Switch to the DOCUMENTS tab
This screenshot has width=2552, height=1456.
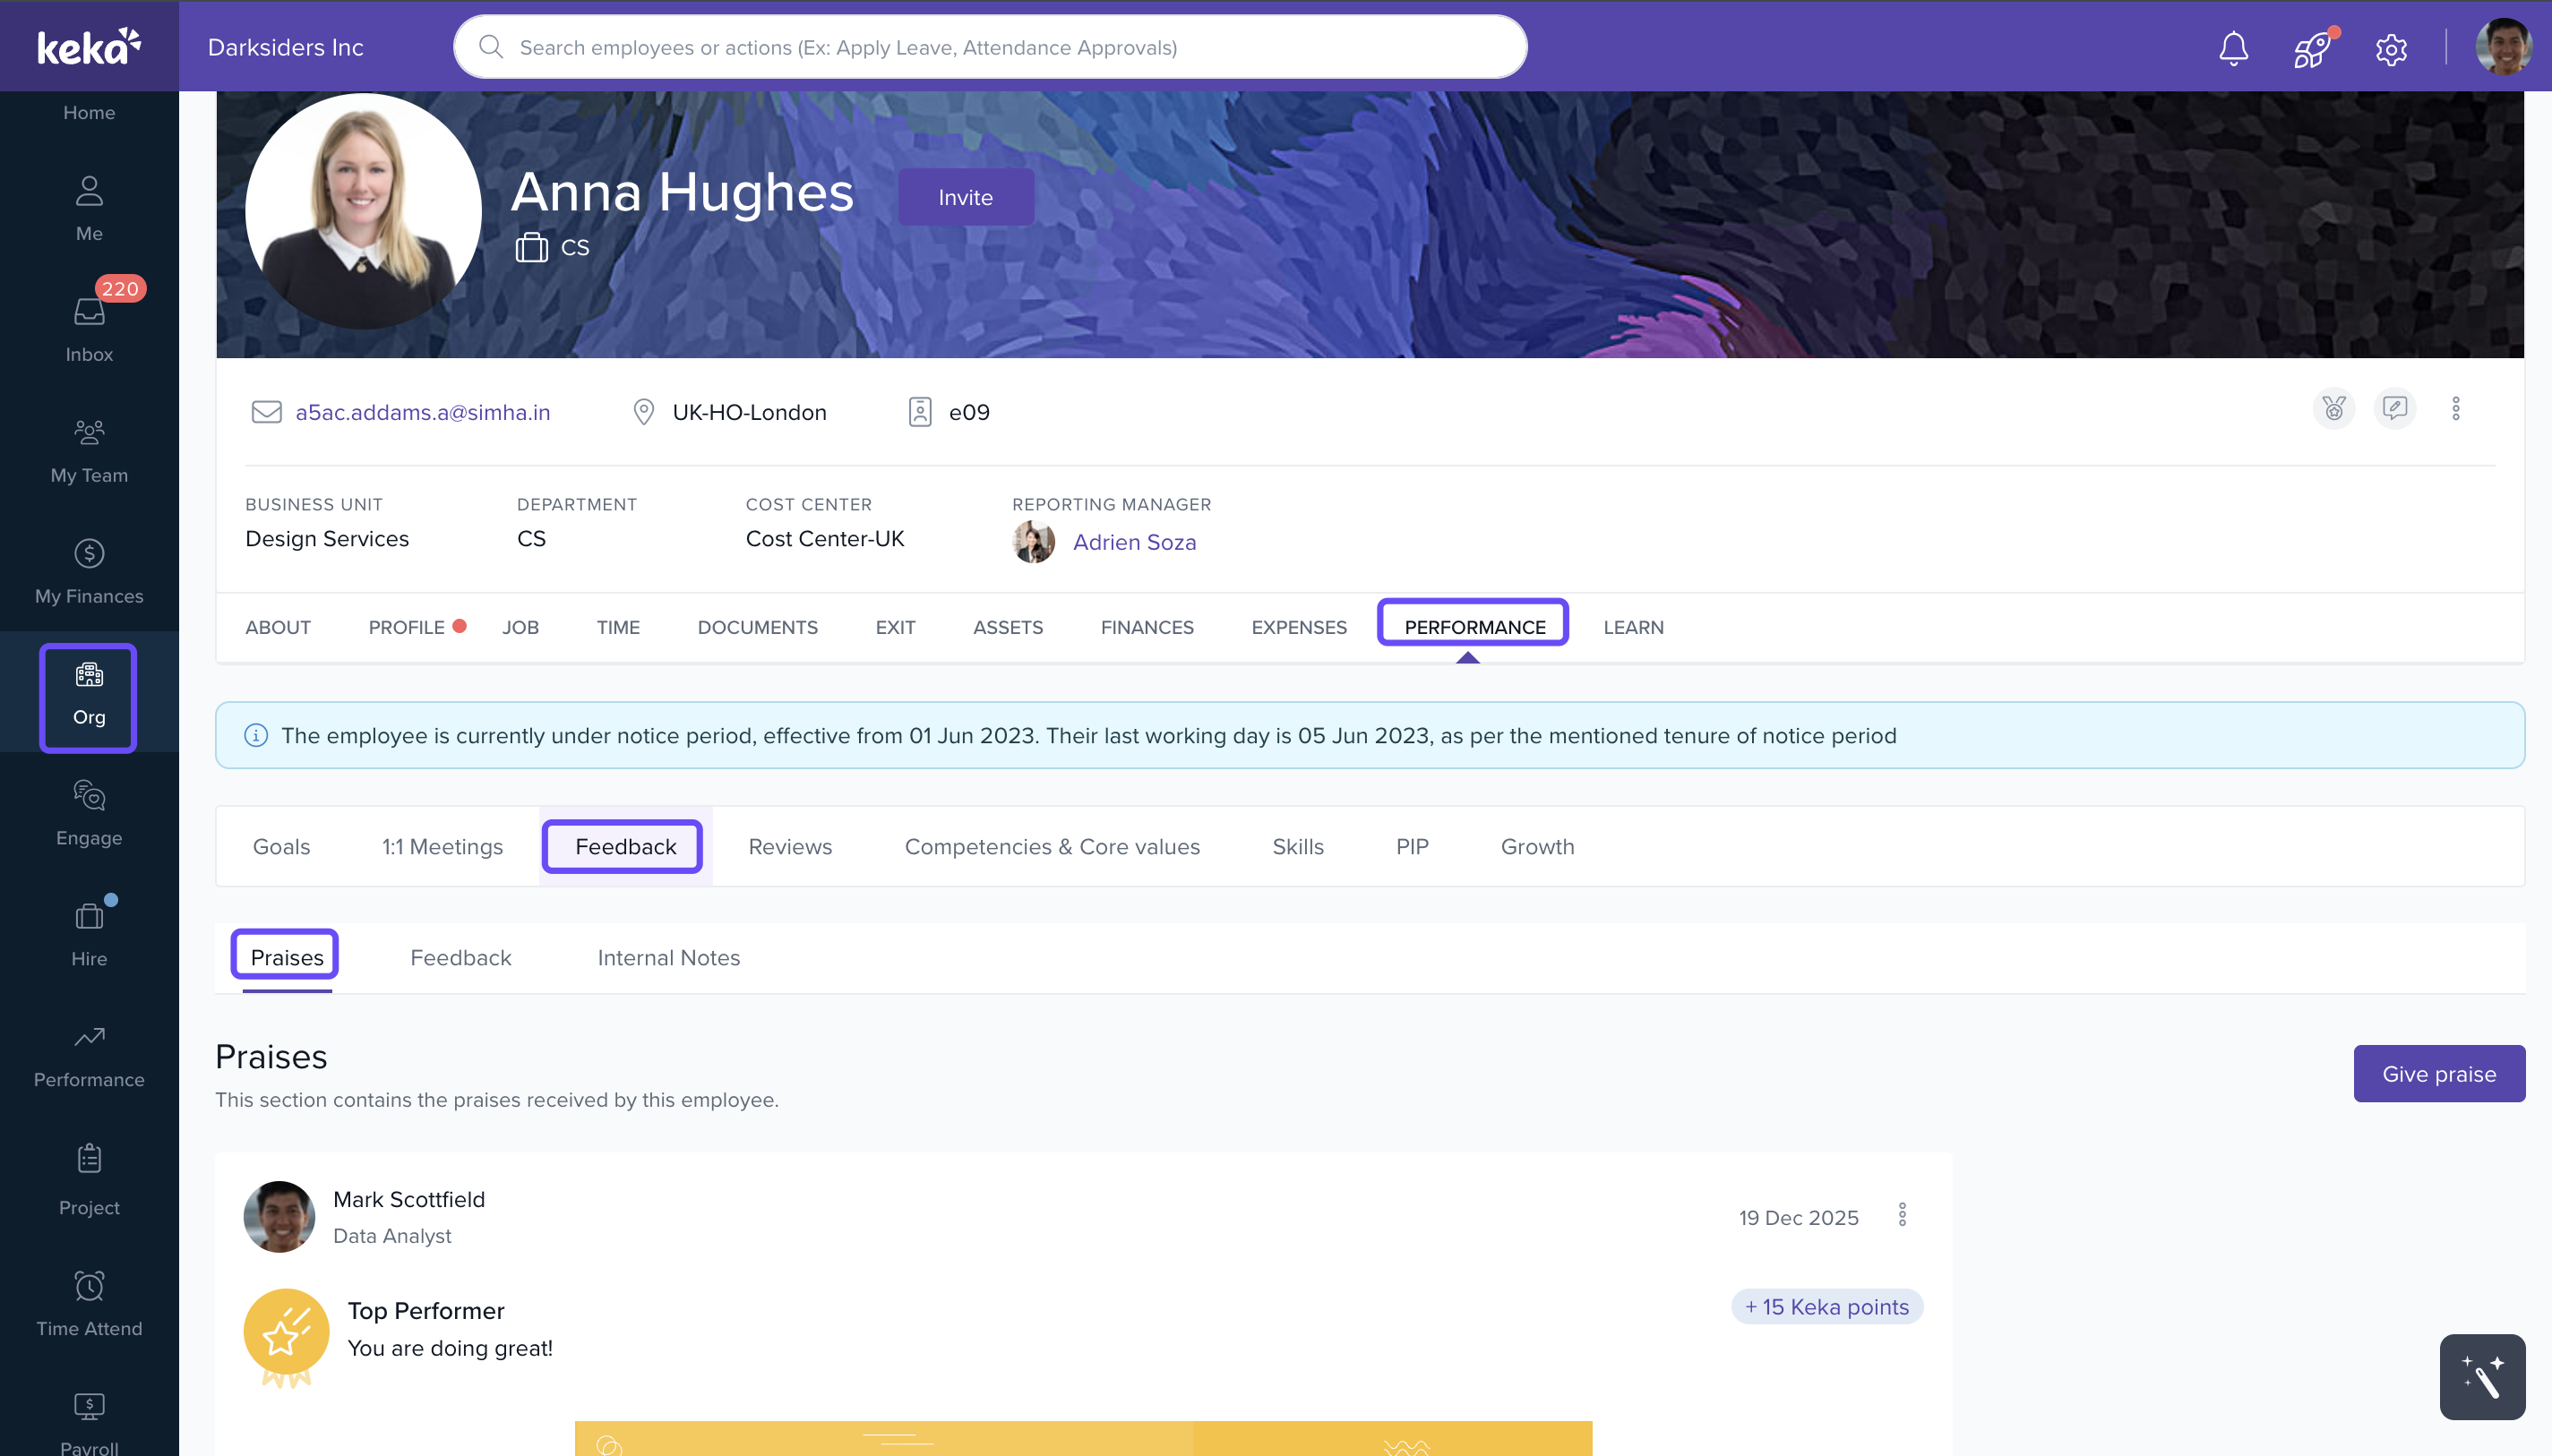coord(757,627)
